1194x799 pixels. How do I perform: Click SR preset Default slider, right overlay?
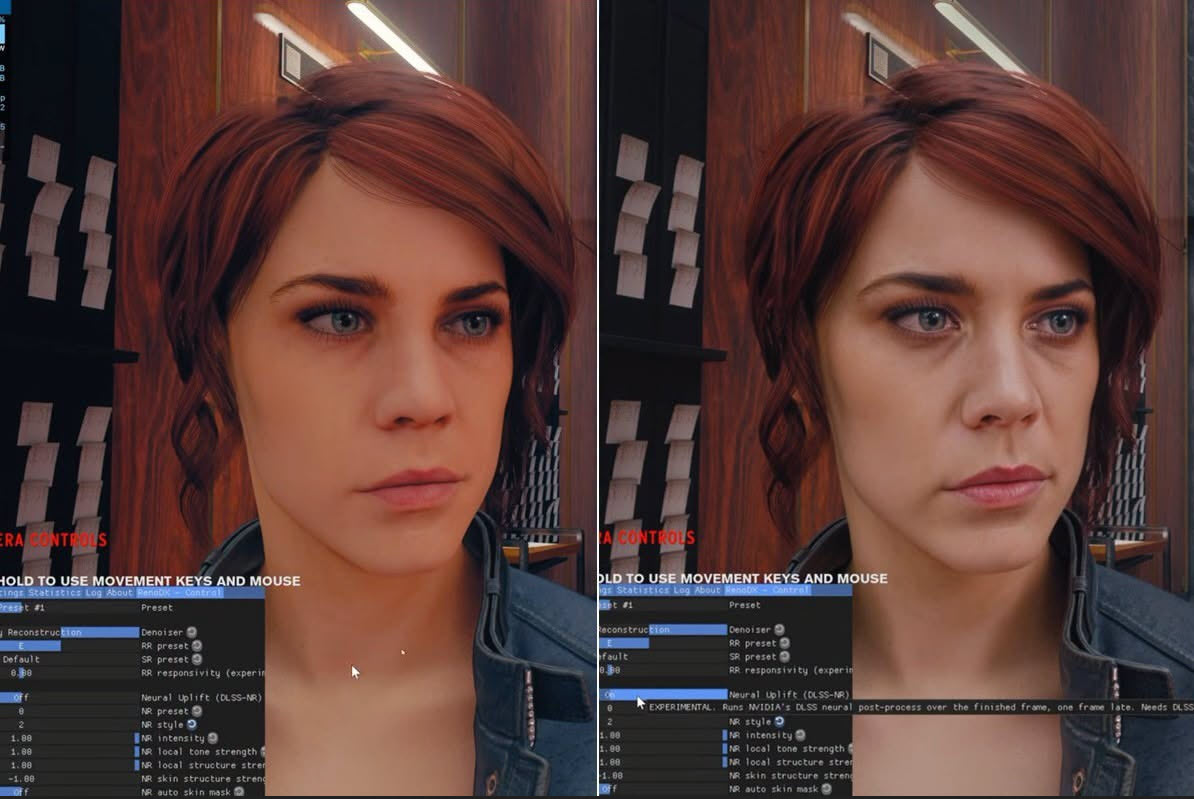(x=662, y=657)
